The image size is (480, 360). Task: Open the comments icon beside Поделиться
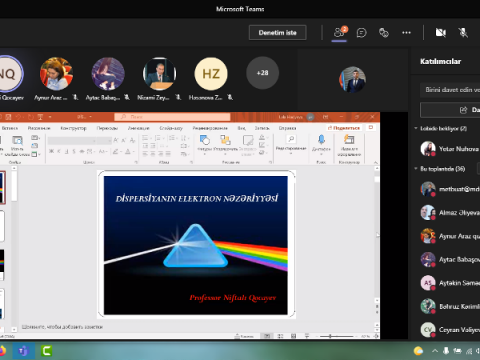coord(371,128)
